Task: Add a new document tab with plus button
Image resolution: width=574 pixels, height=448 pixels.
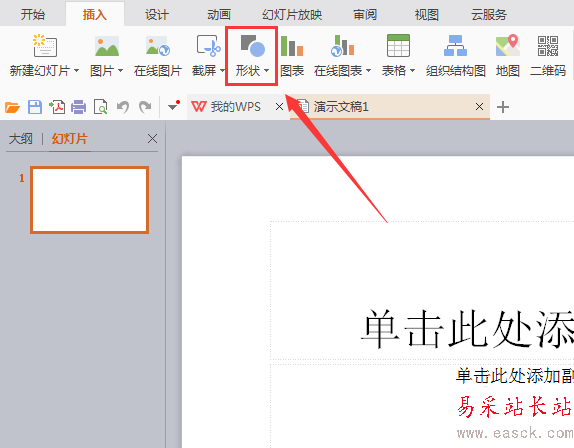Action: [503, 107]
